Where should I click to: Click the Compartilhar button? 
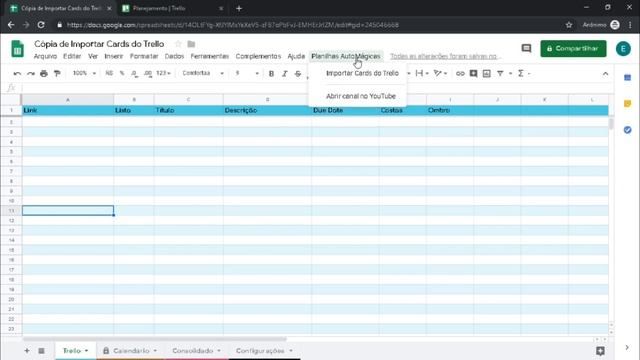pyautogui.click(x=573, y=49)
